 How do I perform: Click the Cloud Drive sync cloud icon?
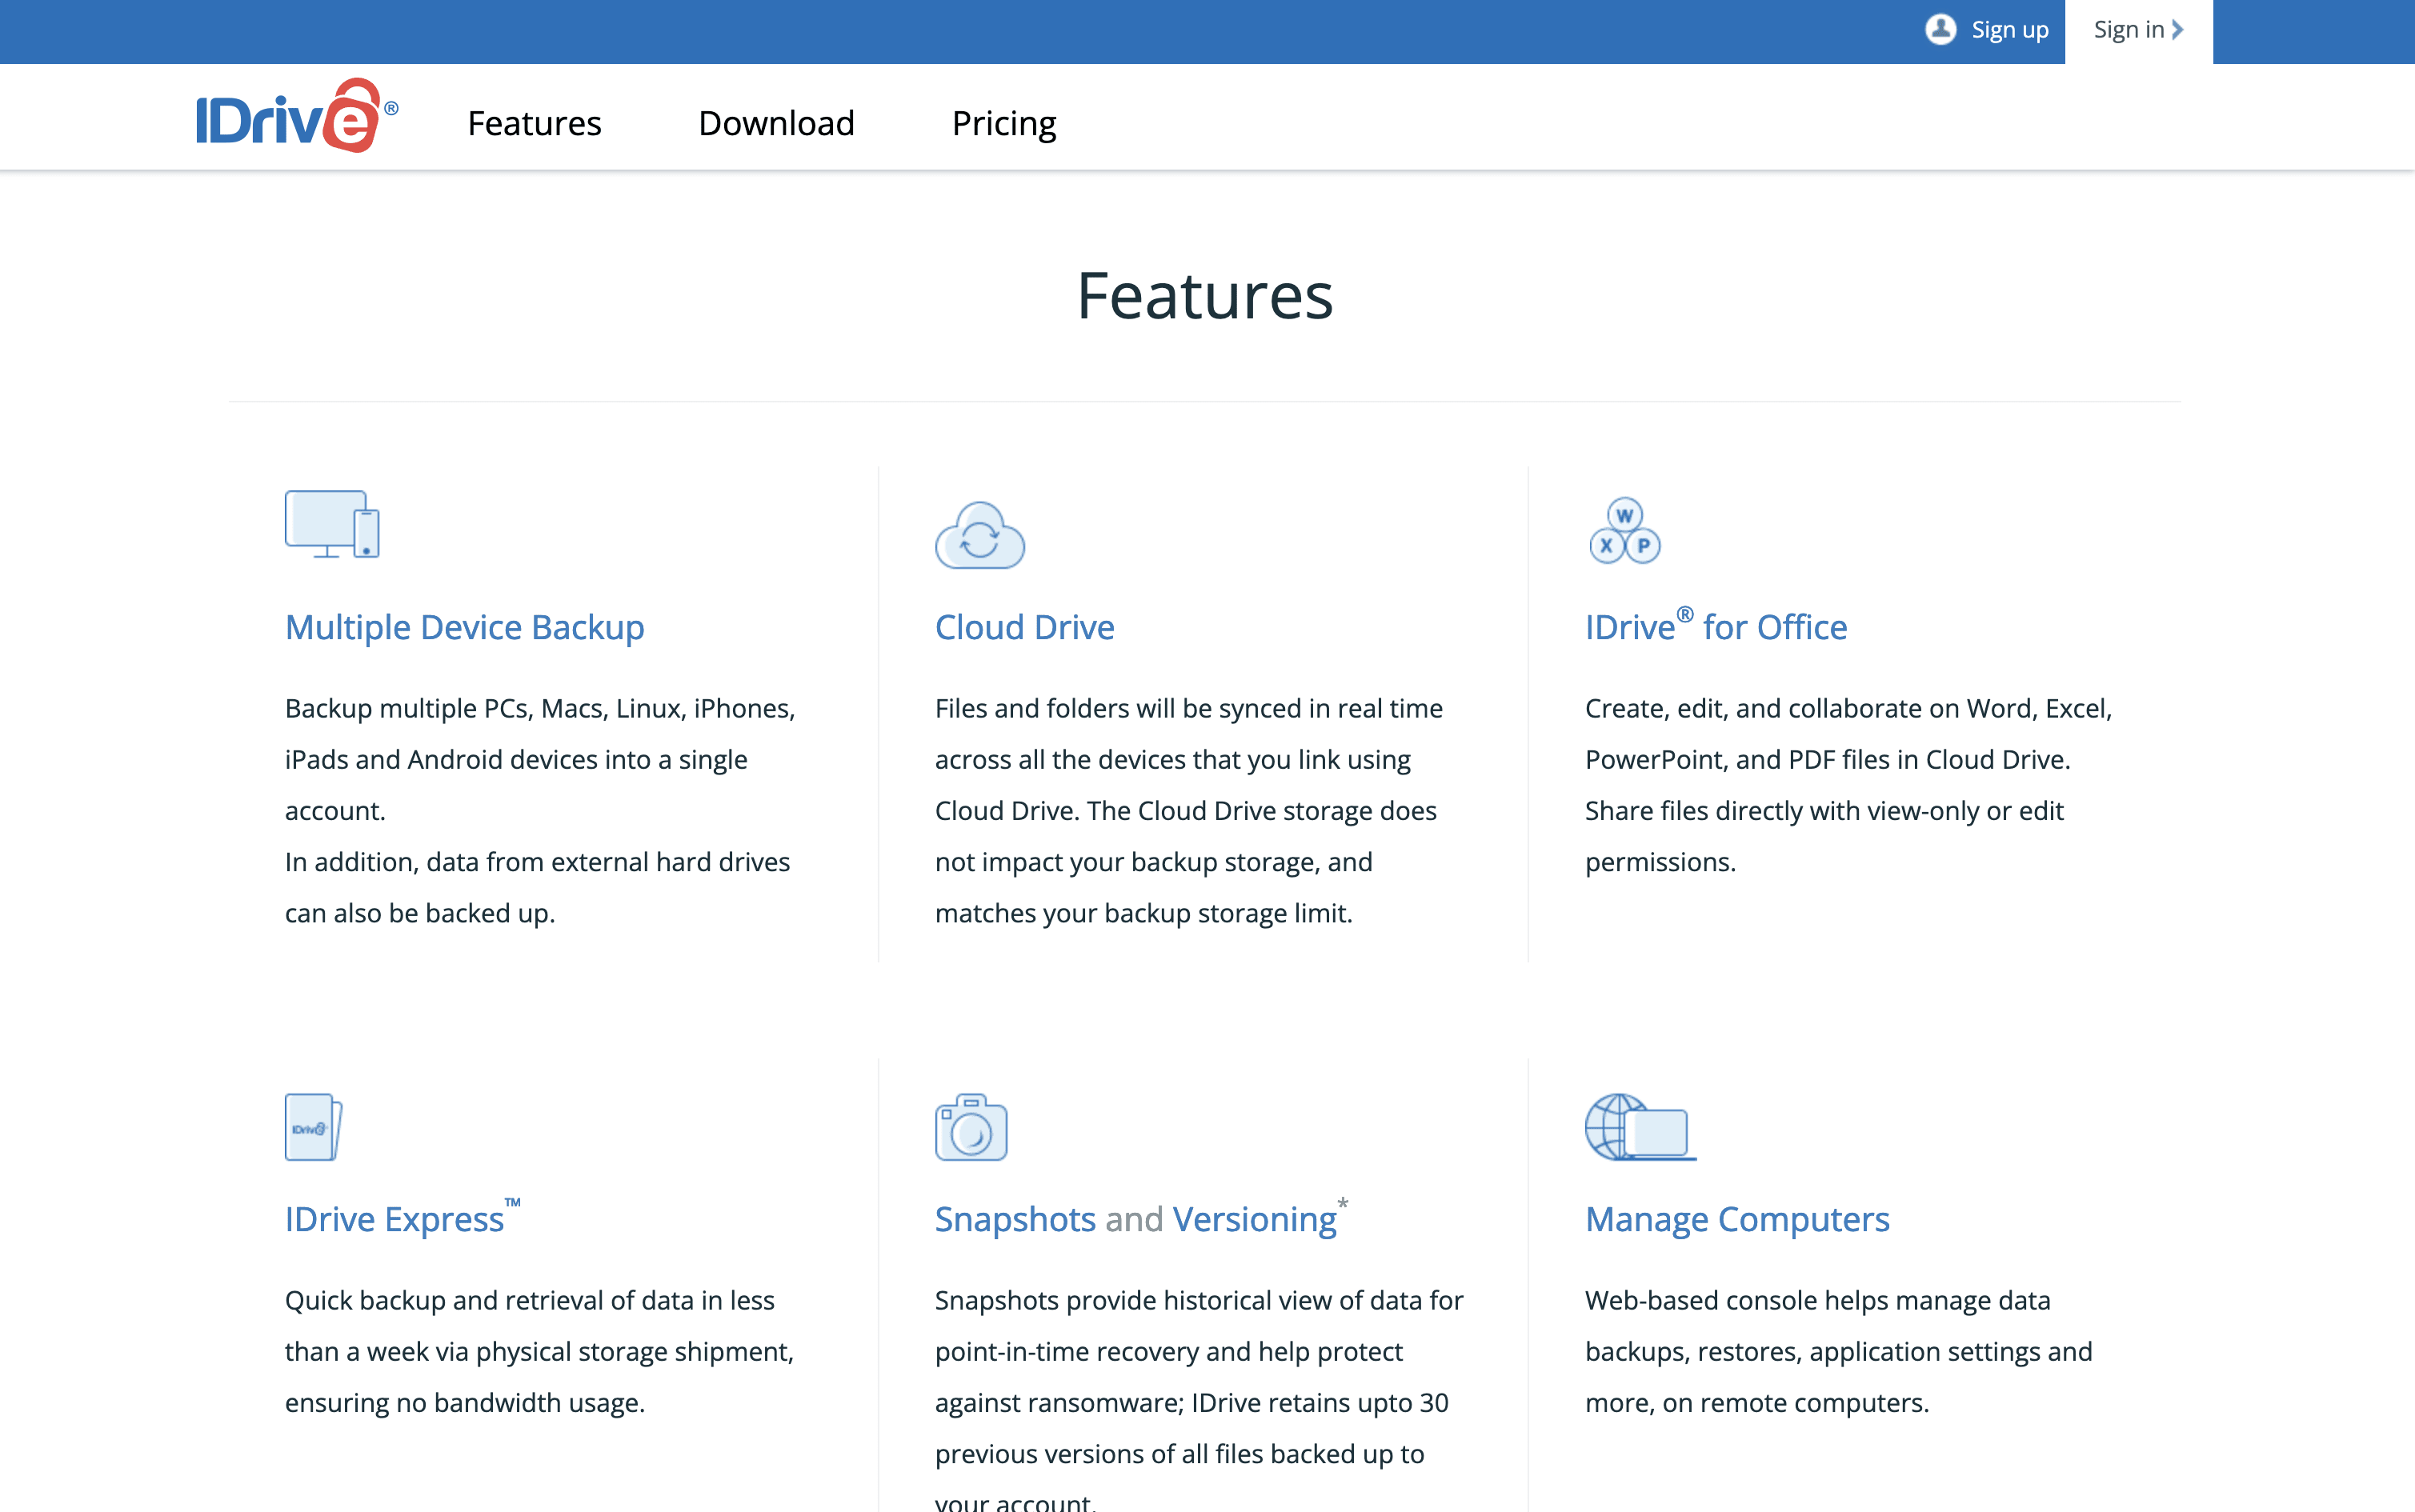(x=980, y=535)
